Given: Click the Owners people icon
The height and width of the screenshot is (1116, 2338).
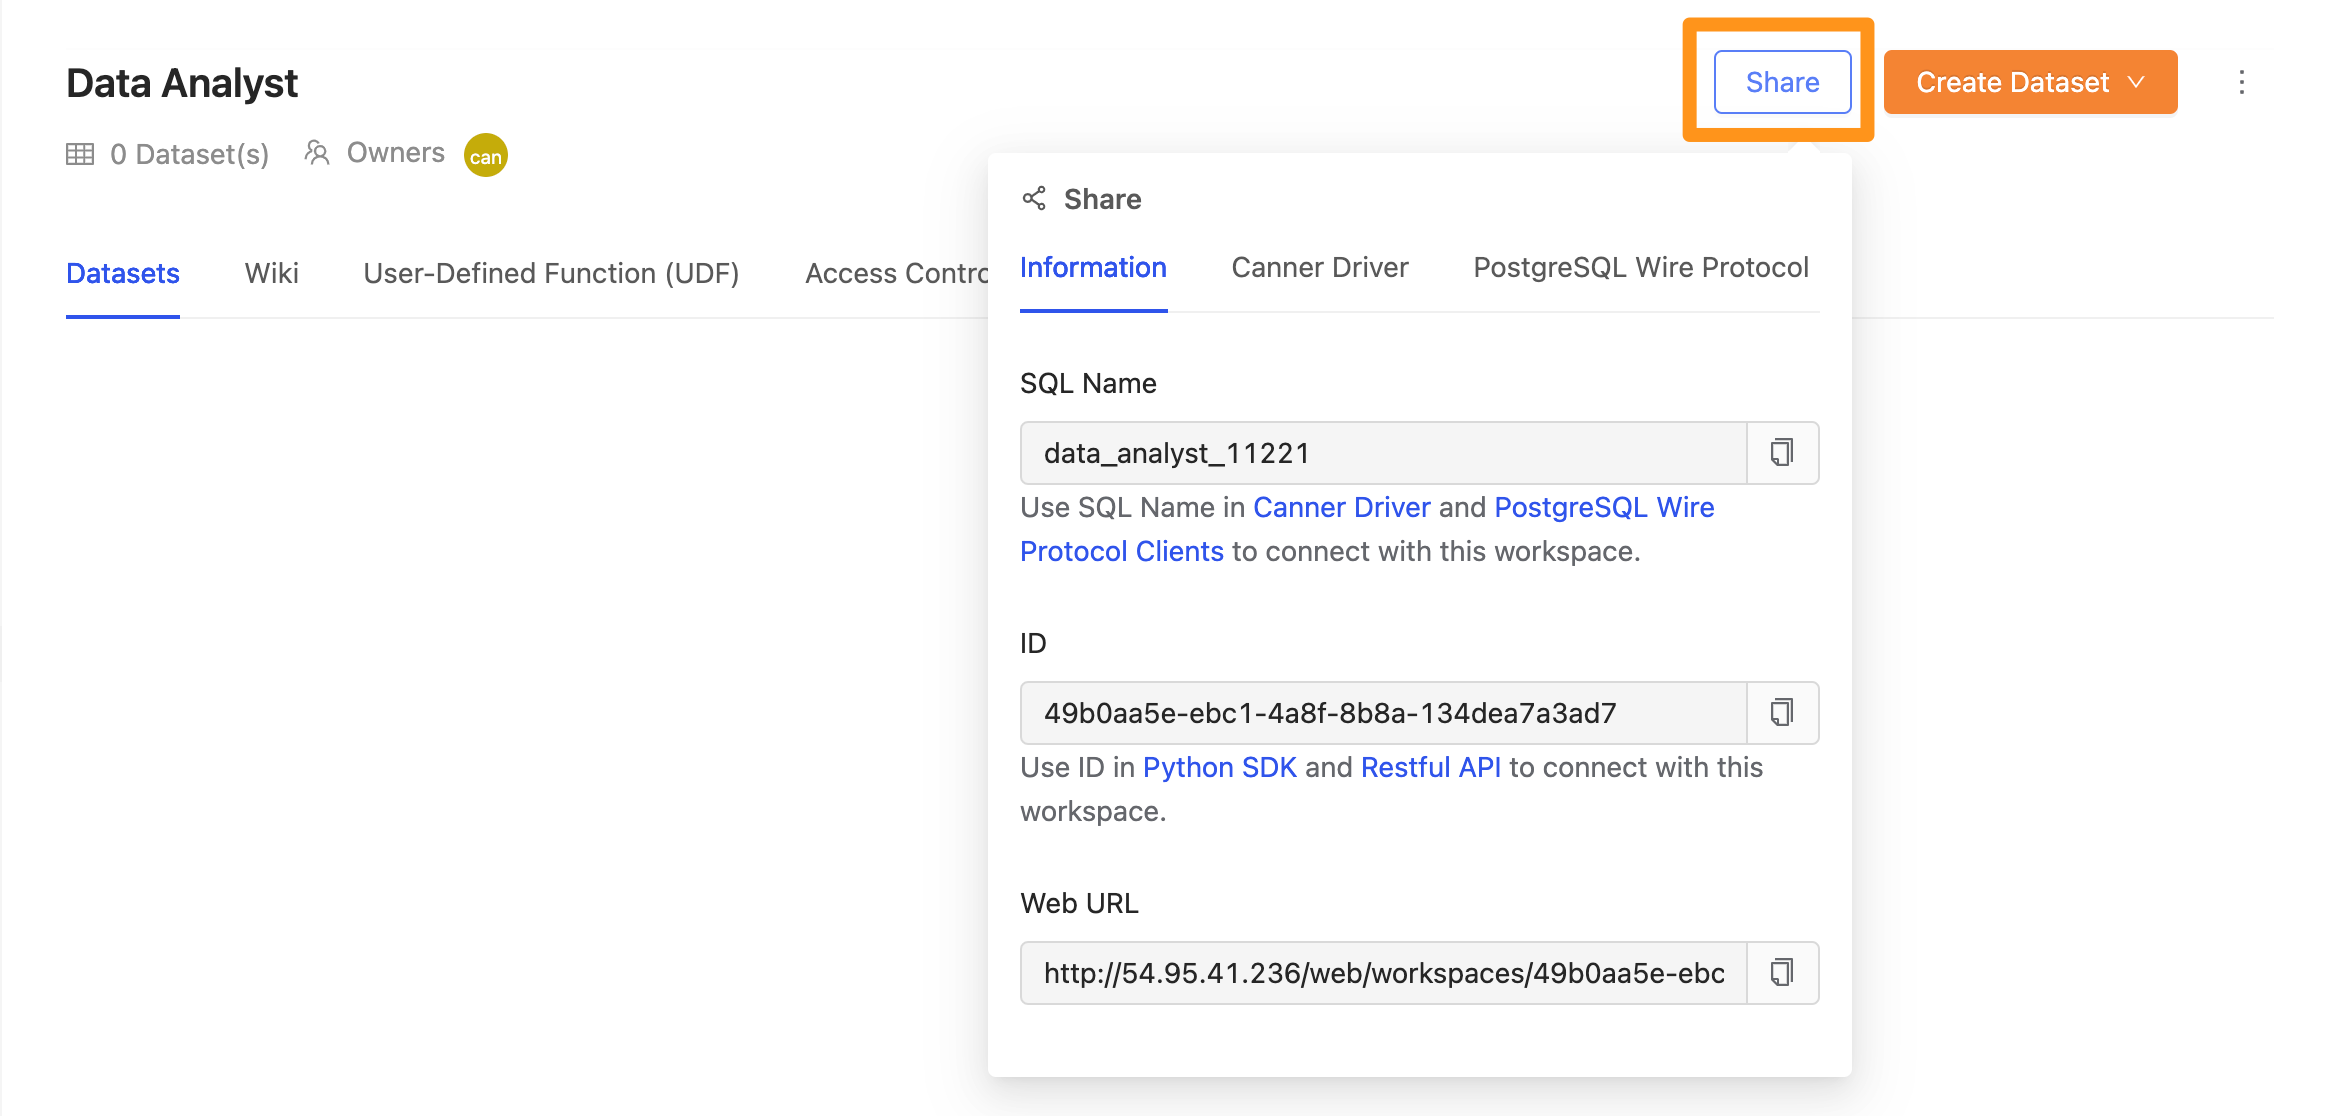Looking at the screenshot, I should pos(317,153).
